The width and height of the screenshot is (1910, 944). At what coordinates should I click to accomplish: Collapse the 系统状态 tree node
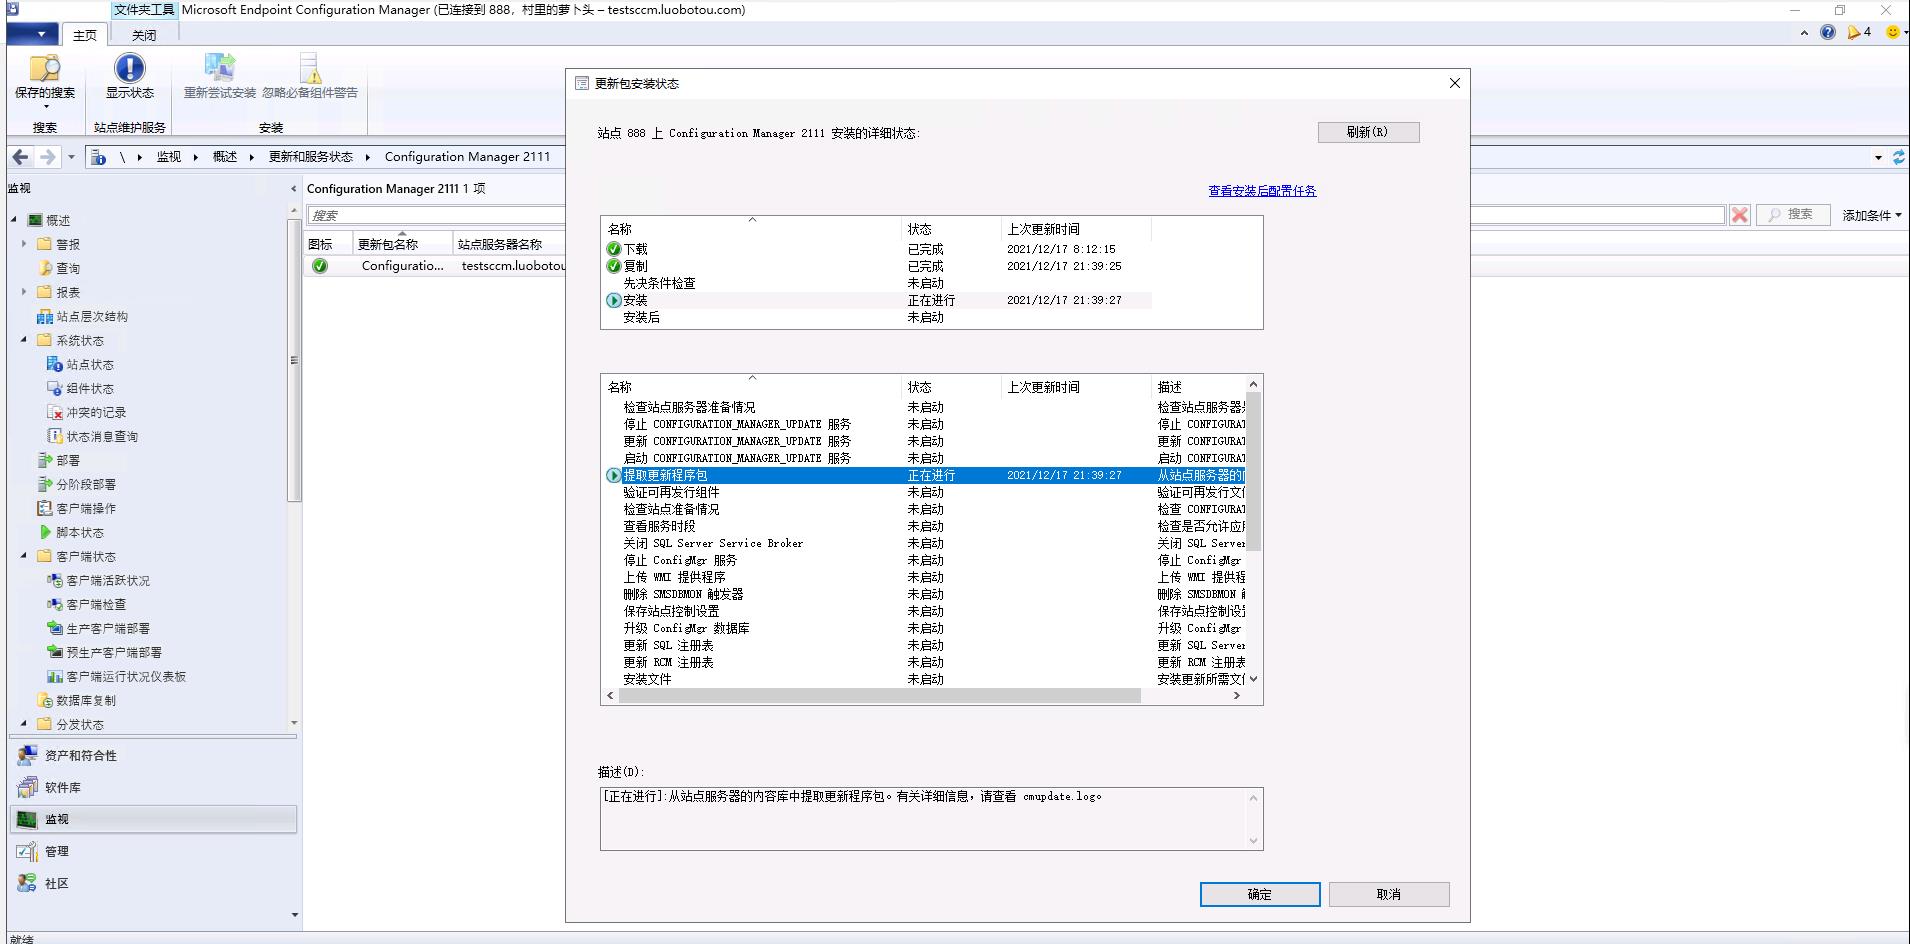coord(24,340)
